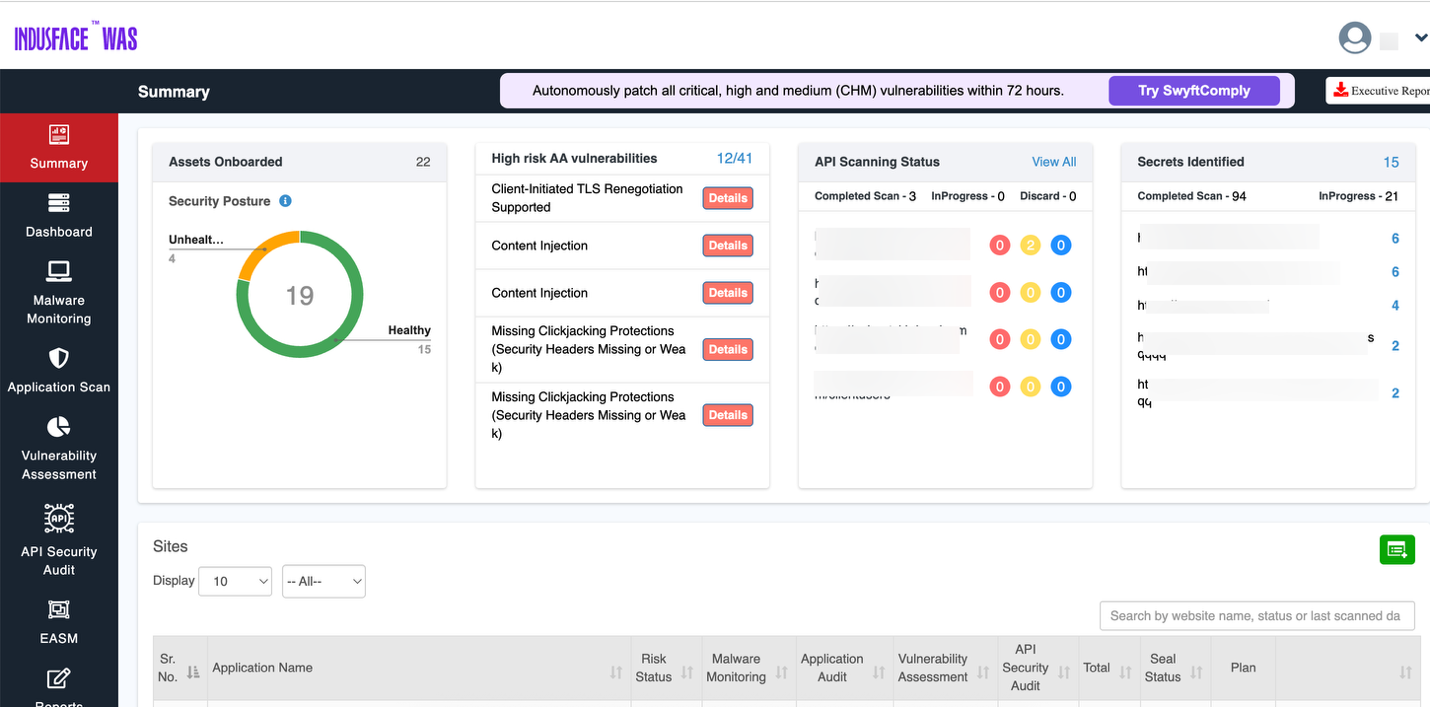The image size is (1430, 707).
Task: Open Vulnerability Assessment pie chart icon
Action: click(x=59, y=427)
